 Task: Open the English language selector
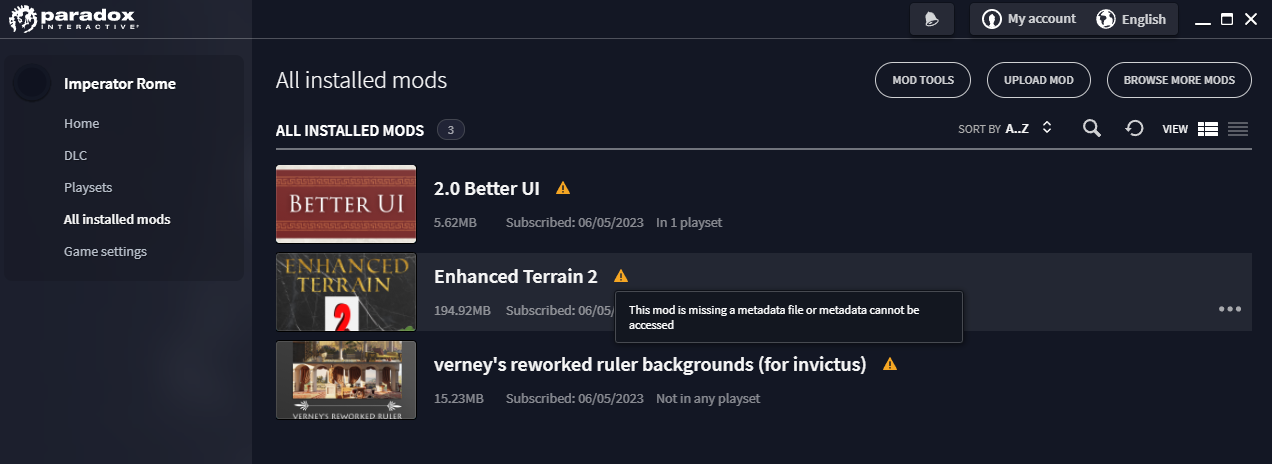point(1131,19)
